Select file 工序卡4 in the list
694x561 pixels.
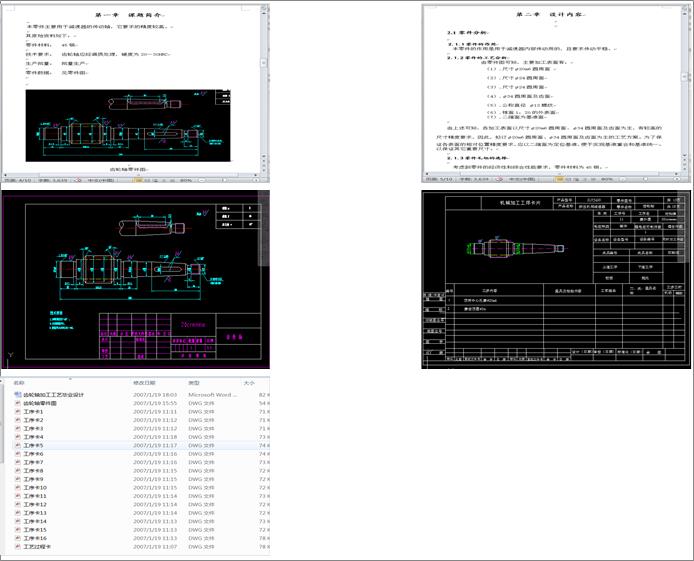pos(33,437)
